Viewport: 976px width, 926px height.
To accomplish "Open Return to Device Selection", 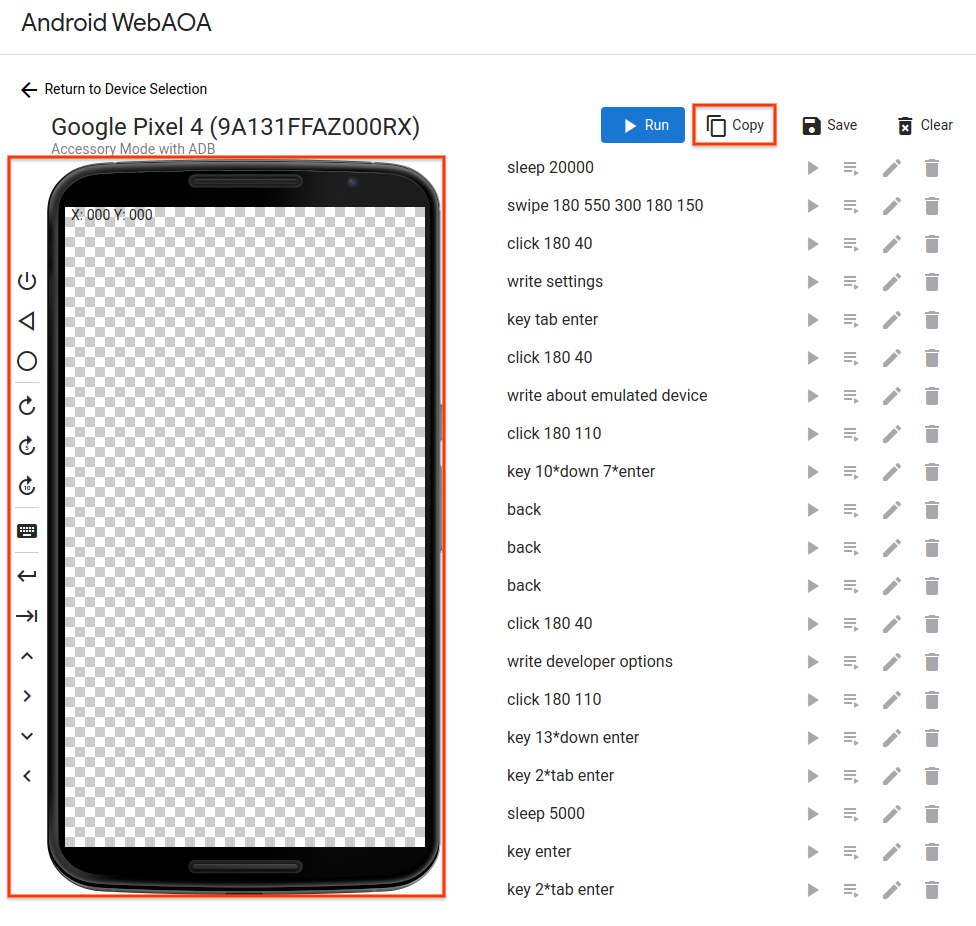I will pyautogui.click(x=113, y=89).
